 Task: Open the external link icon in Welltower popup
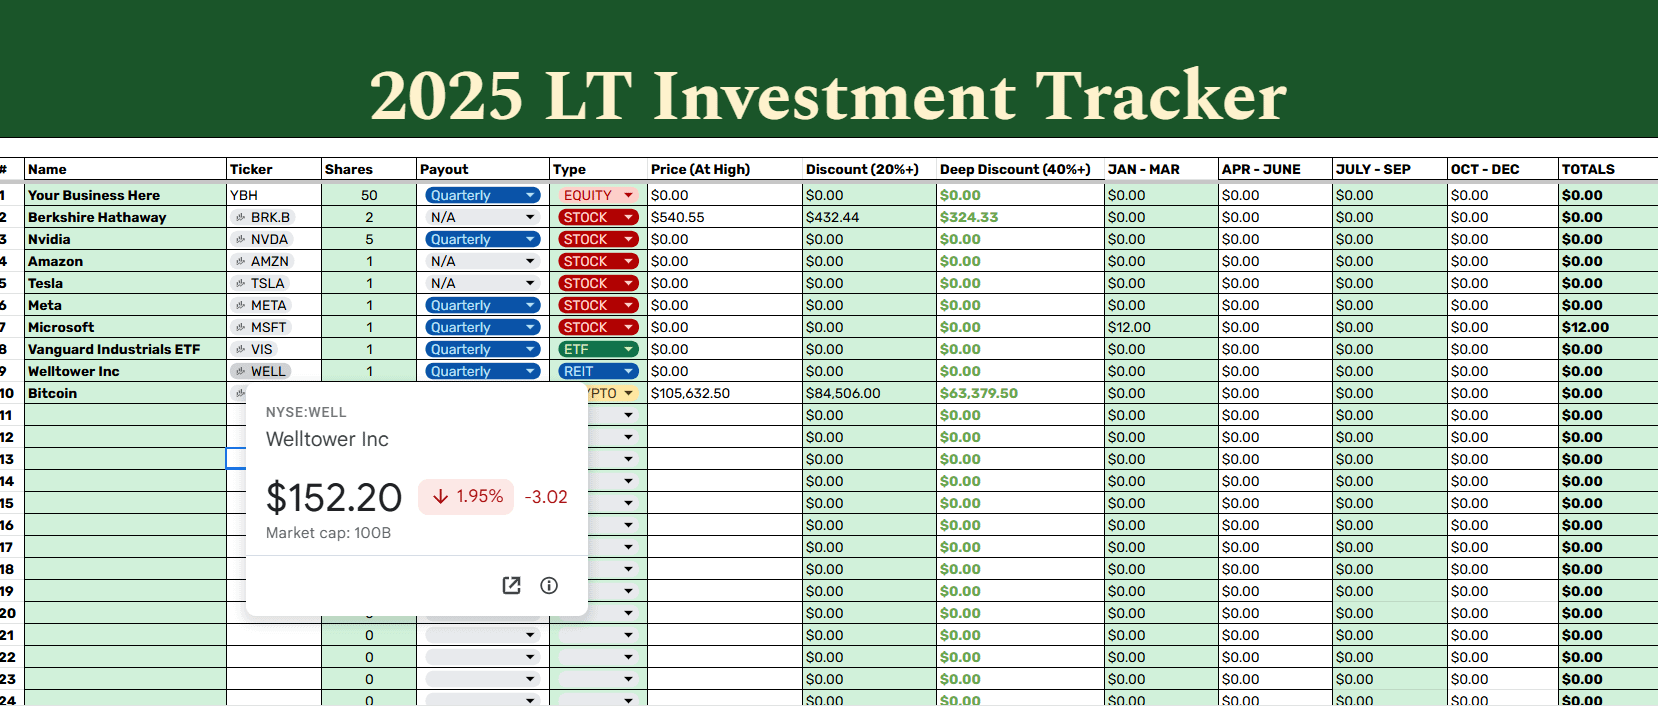511,585
